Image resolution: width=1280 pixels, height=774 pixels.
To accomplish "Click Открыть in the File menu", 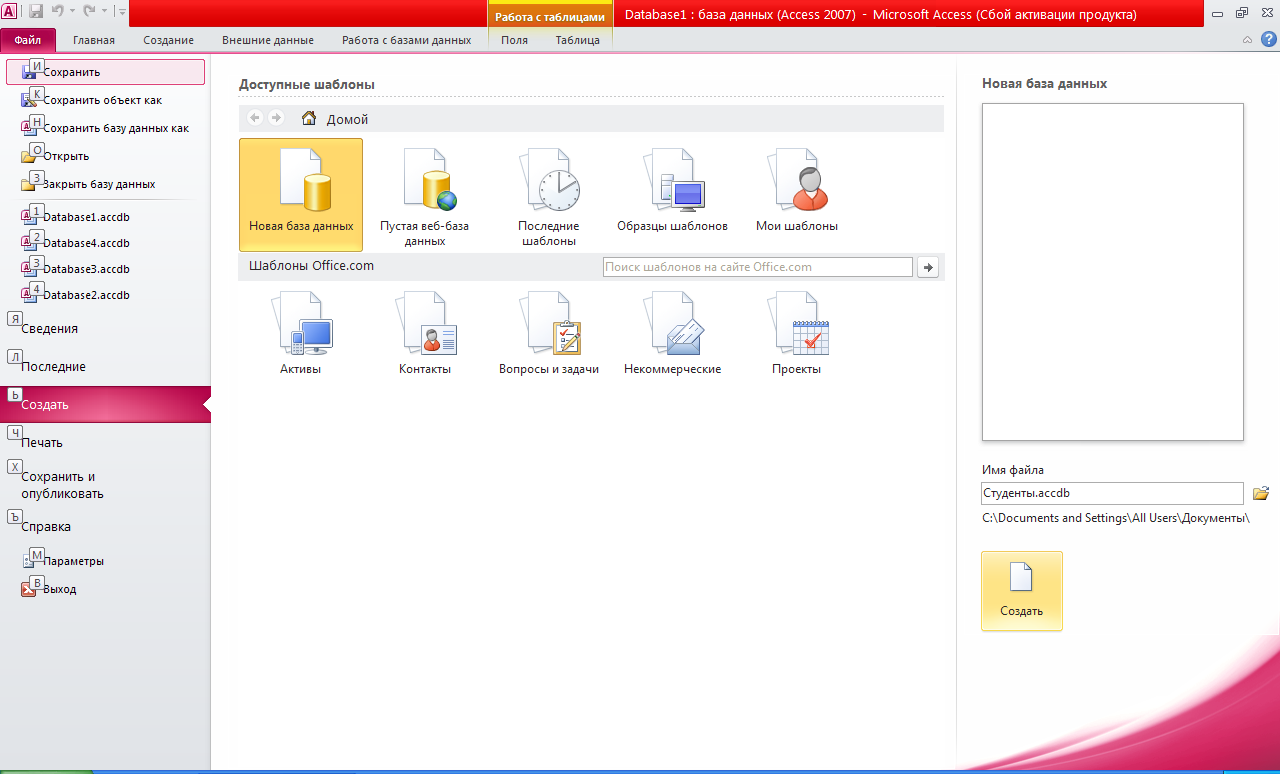I will click(105, 156).
